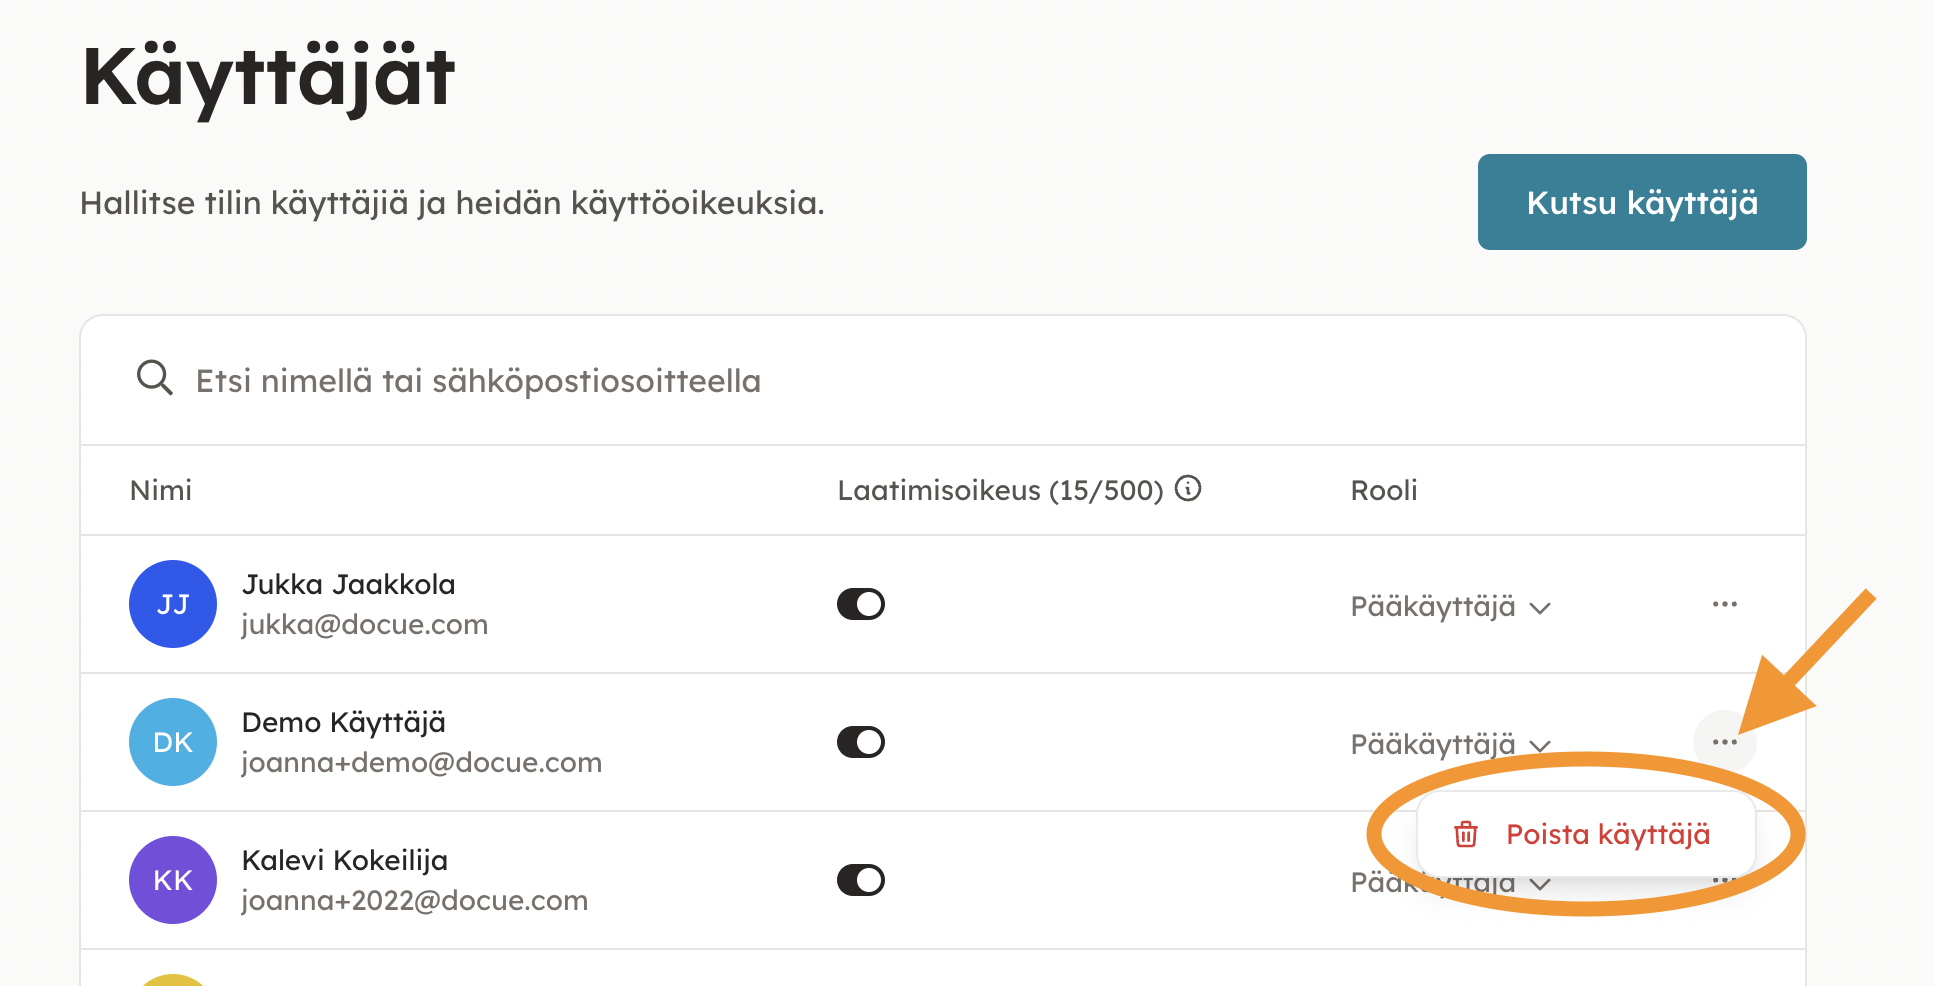The height and width of the screenshot is (986, 1934).
Task: Click the DK avatar circle
Action: pos(173,742)
